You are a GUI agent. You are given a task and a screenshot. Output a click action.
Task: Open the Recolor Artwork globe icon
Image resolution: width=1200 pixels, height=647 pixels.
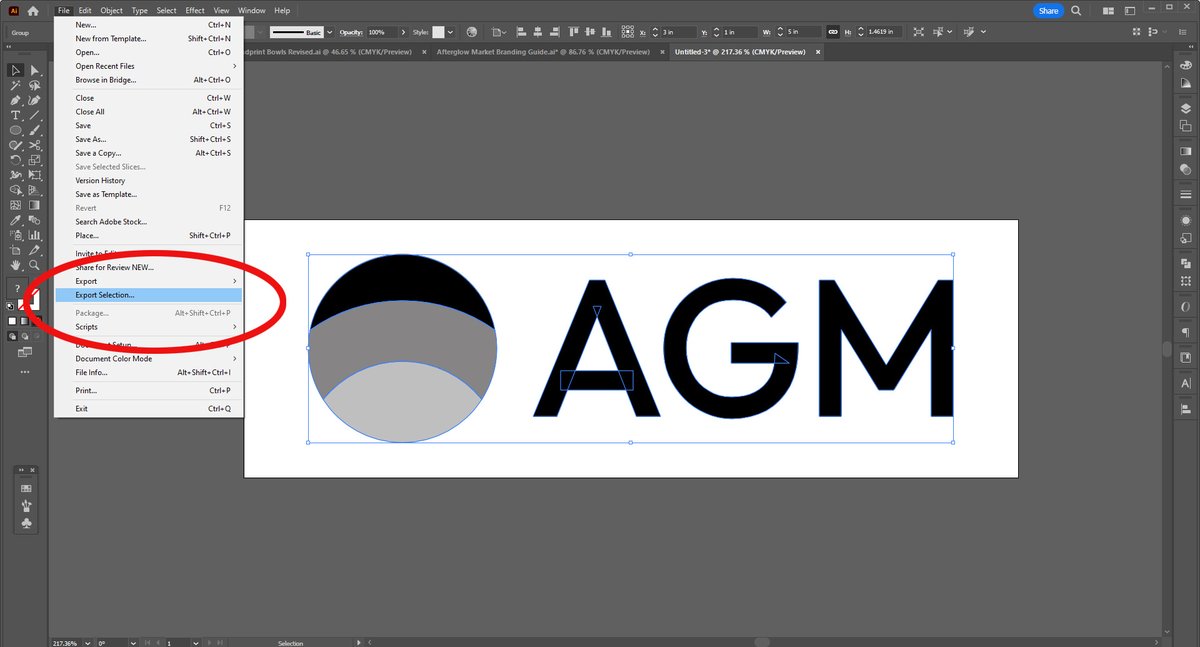tap(471, 32)
